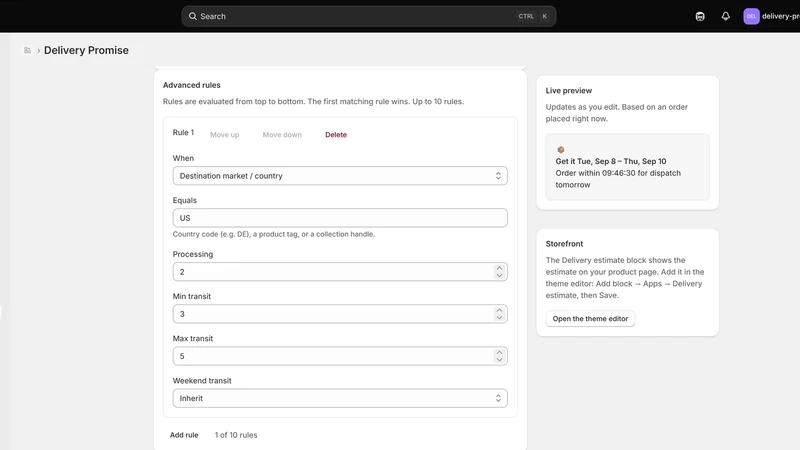Open the When condition dropdown

pos(340,176)
